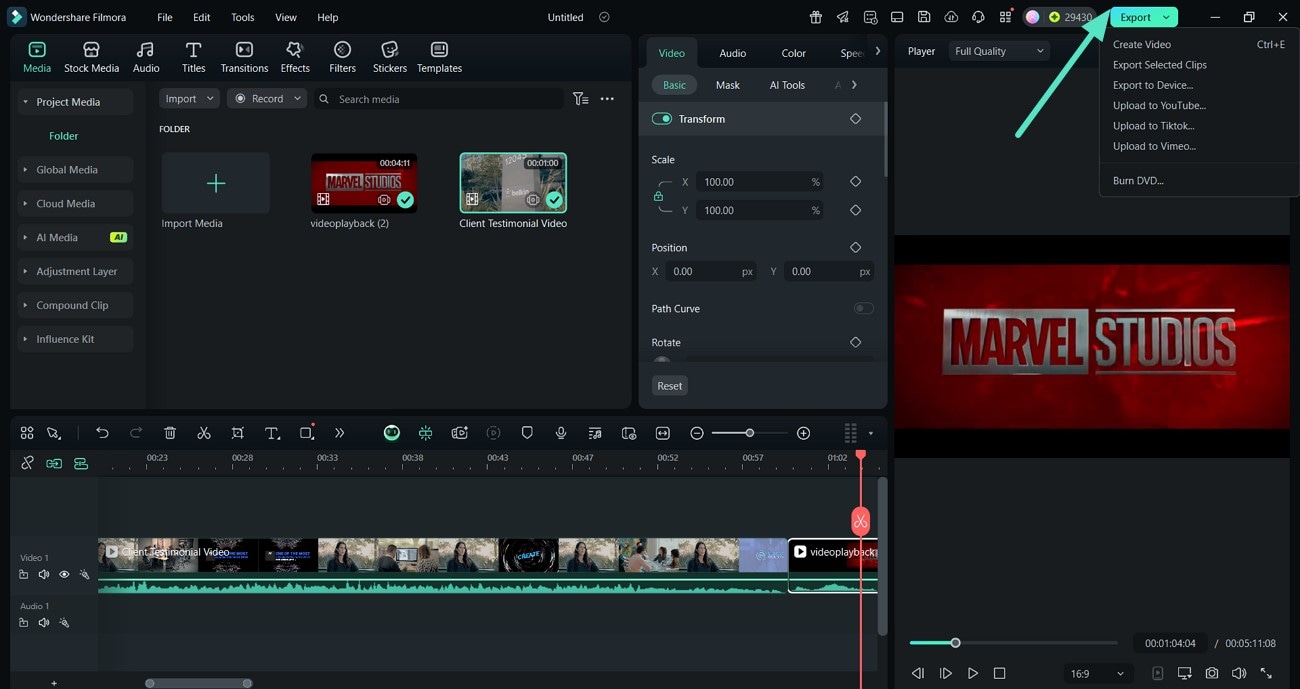Add text with the T tool icon
Viewport: 1300px width, 689px height.
tap(272, 433)
